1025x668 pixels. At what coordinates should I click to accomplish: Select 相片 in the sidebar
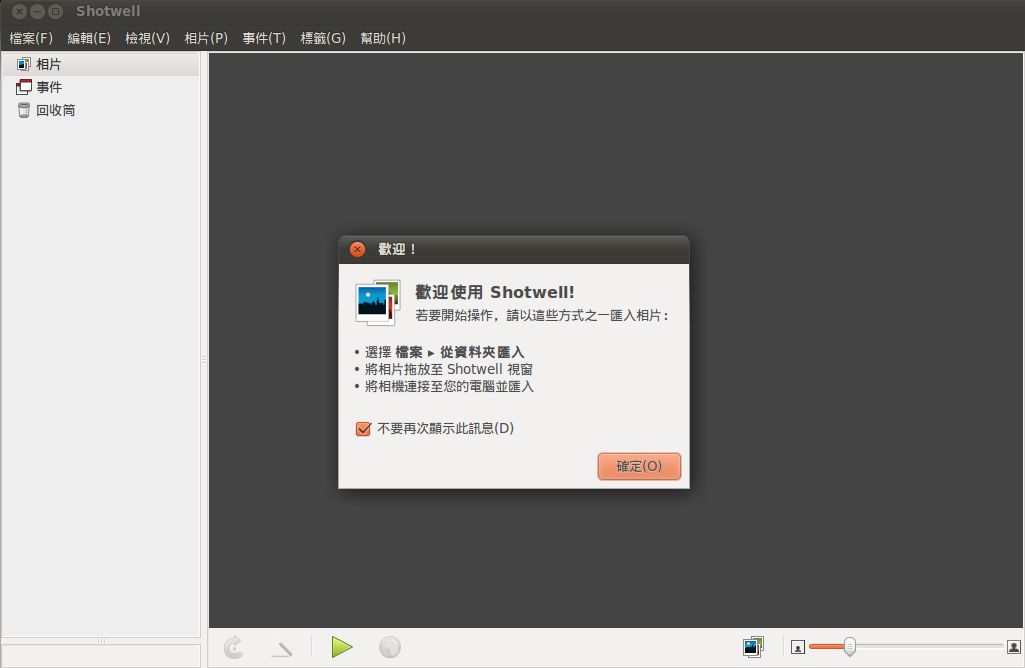click(100, 64)
